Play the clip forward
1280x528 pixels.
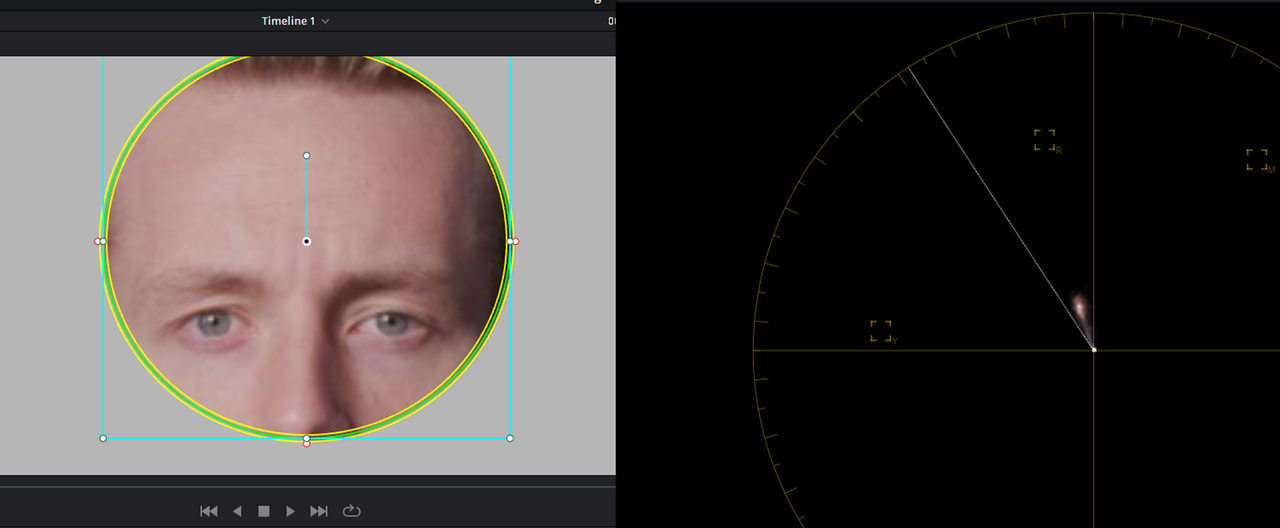(291, 511)
